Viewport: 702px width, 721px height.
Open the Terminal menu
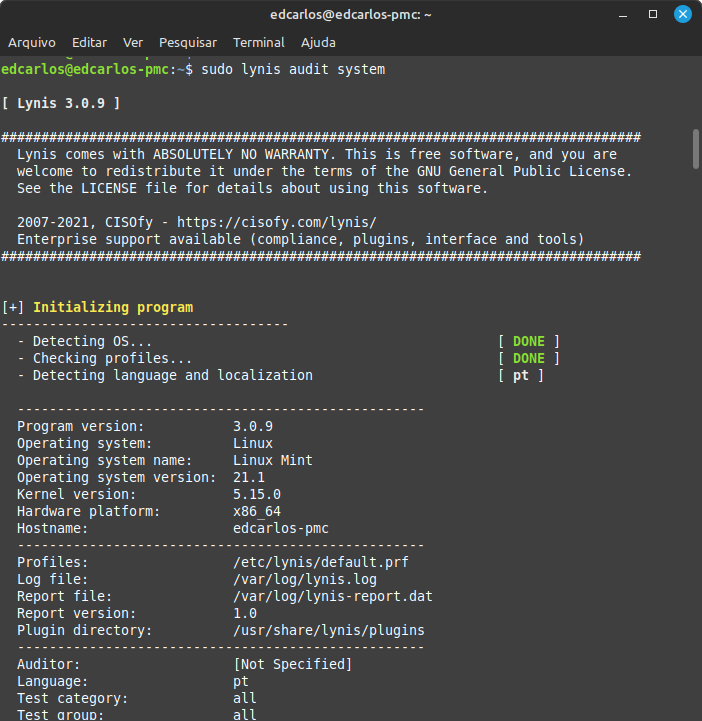259,43
